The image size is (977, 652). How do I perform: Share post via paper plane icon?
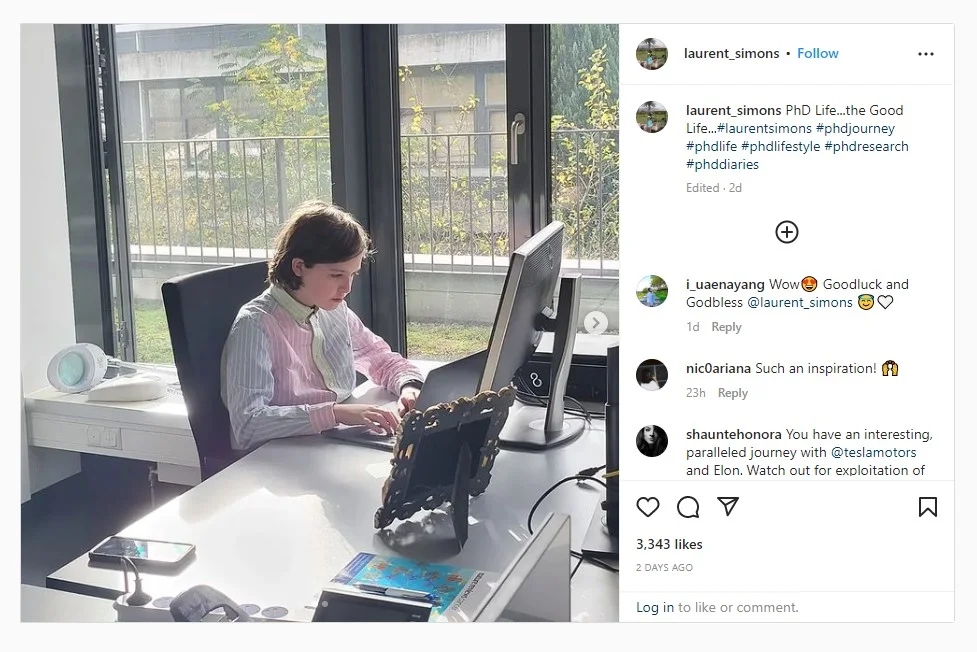pyautogui.click(x=728, y=506)
